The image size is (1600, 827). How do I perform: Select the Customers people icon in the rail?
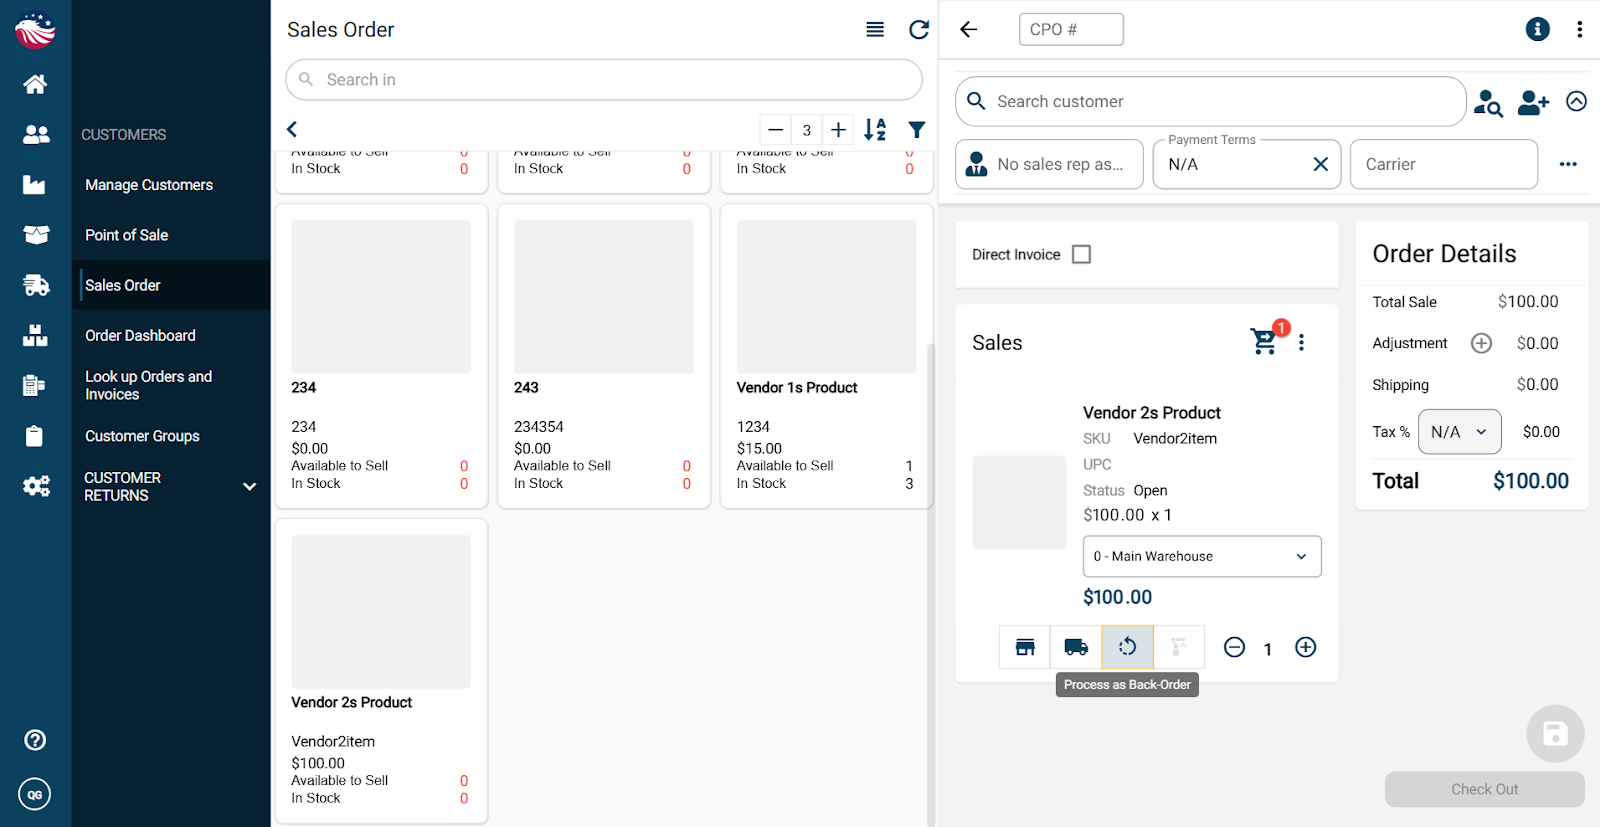pos(35,134)
